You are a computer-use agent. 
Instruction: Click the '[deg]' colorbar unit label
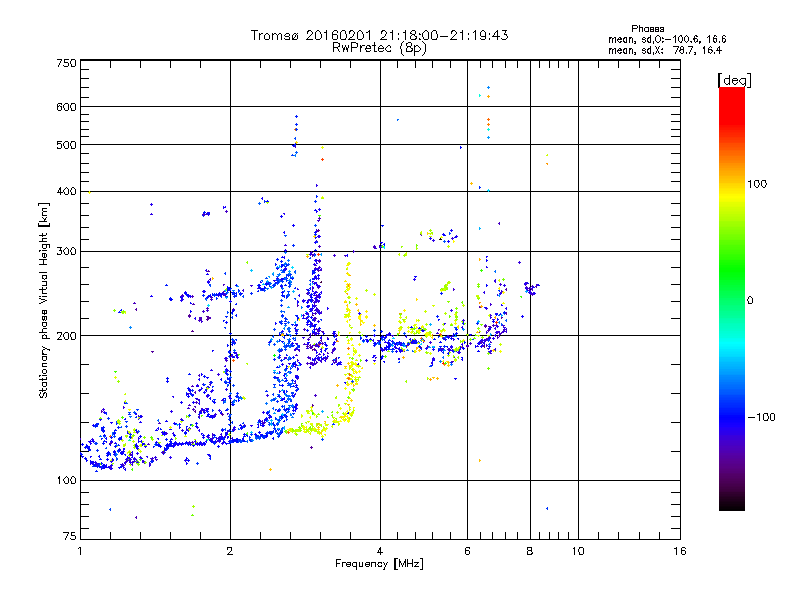click(x=734, y=80)
